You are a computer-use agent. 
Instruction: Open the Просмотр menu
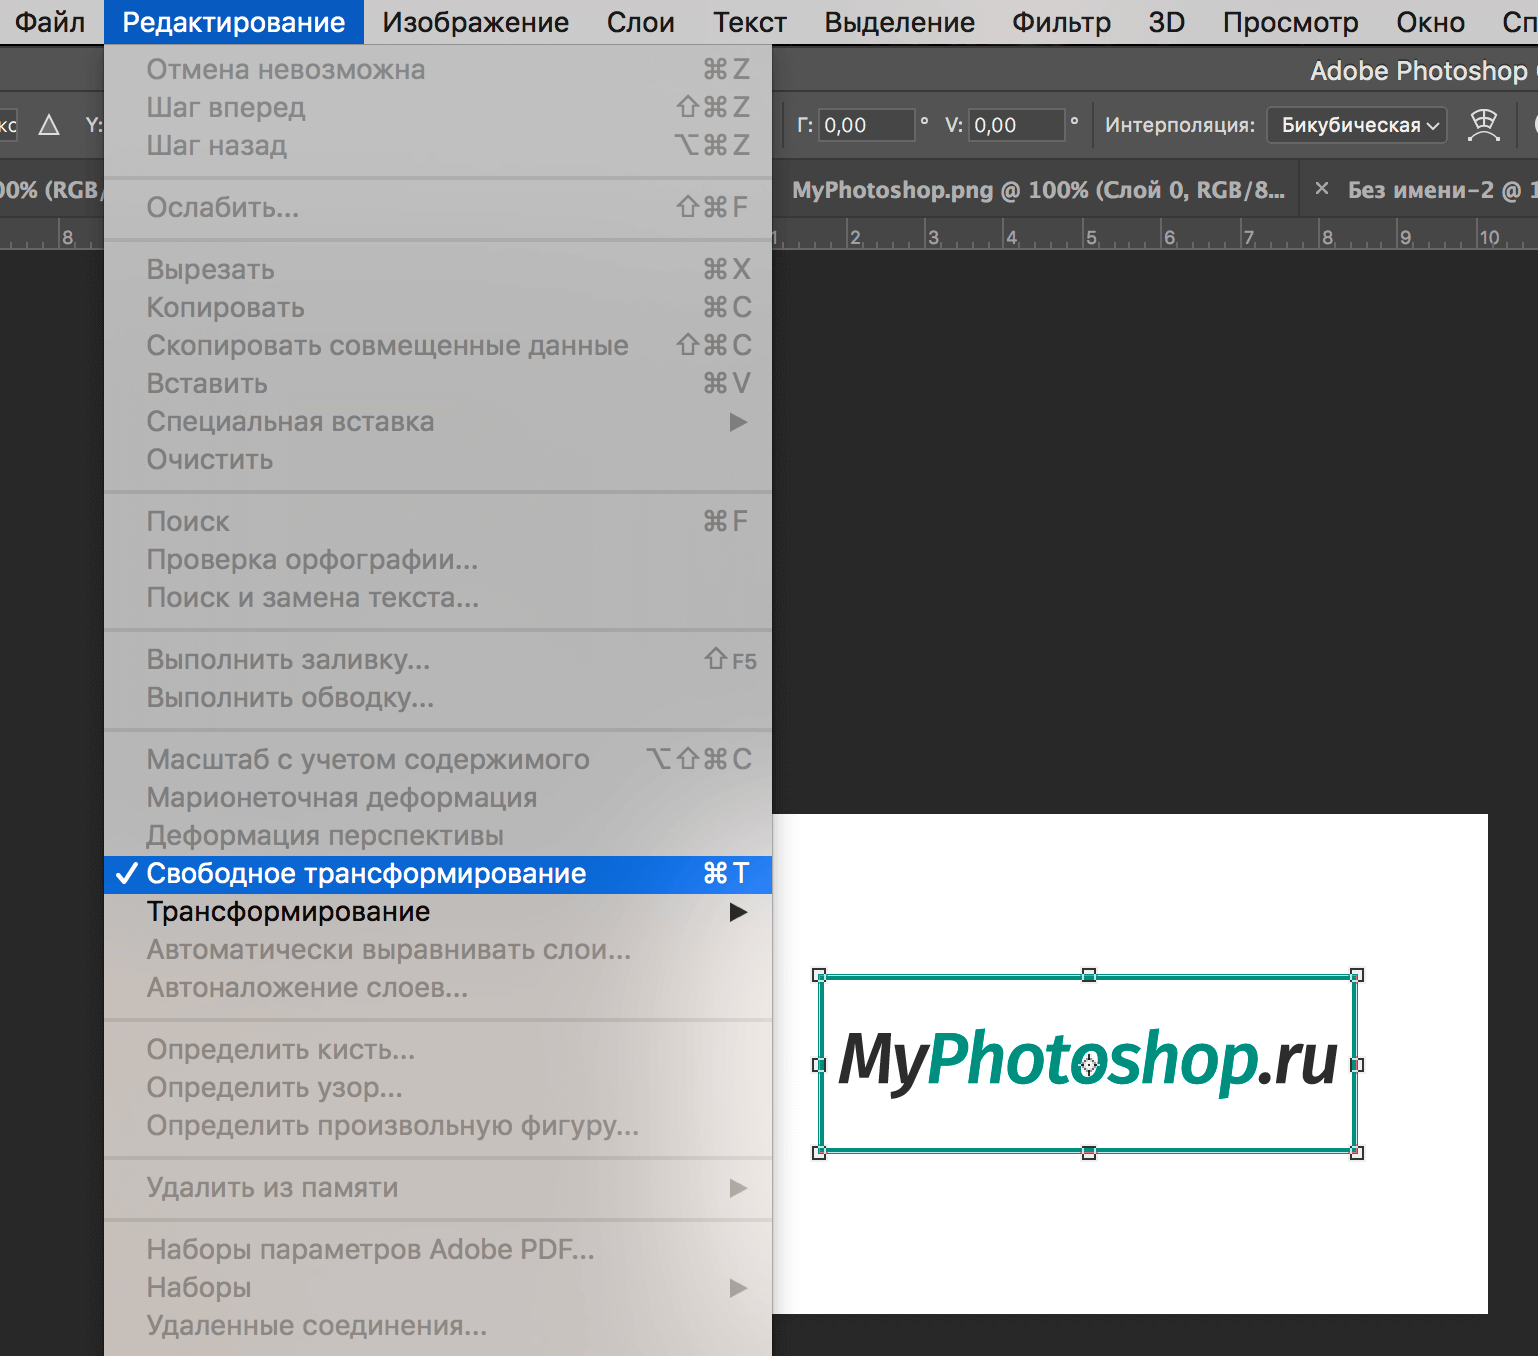(1290, 22)
